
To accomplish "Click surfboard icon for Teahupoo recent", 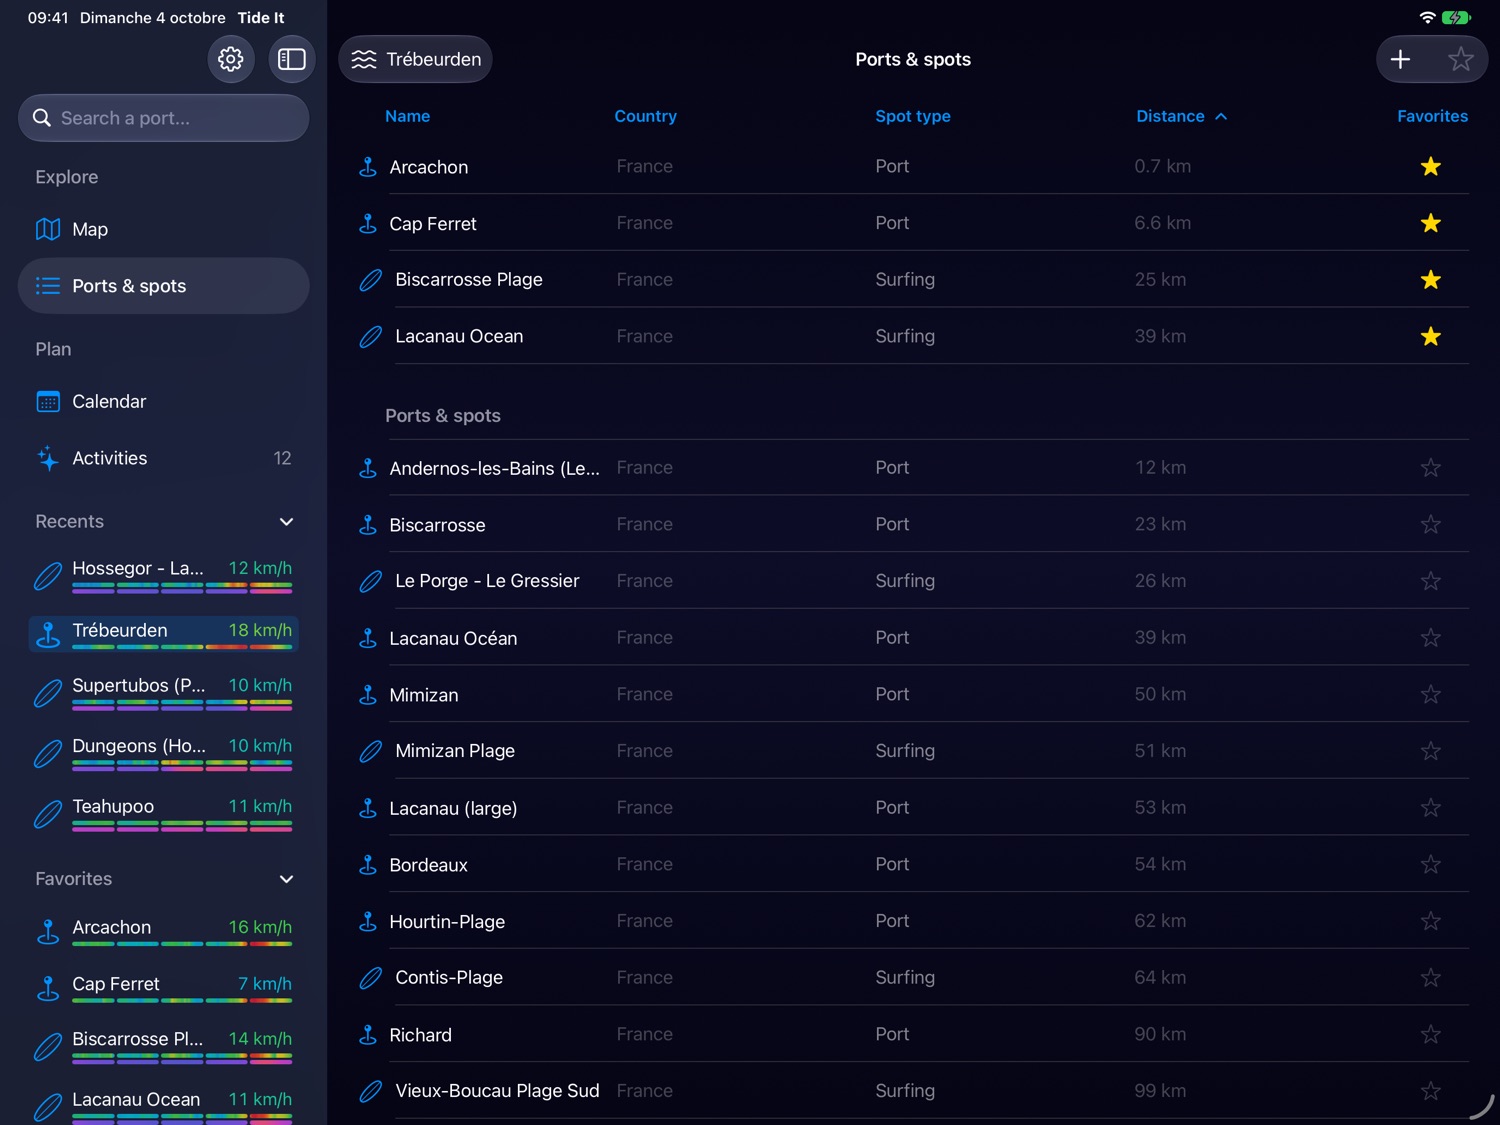I will click(48, 814).
